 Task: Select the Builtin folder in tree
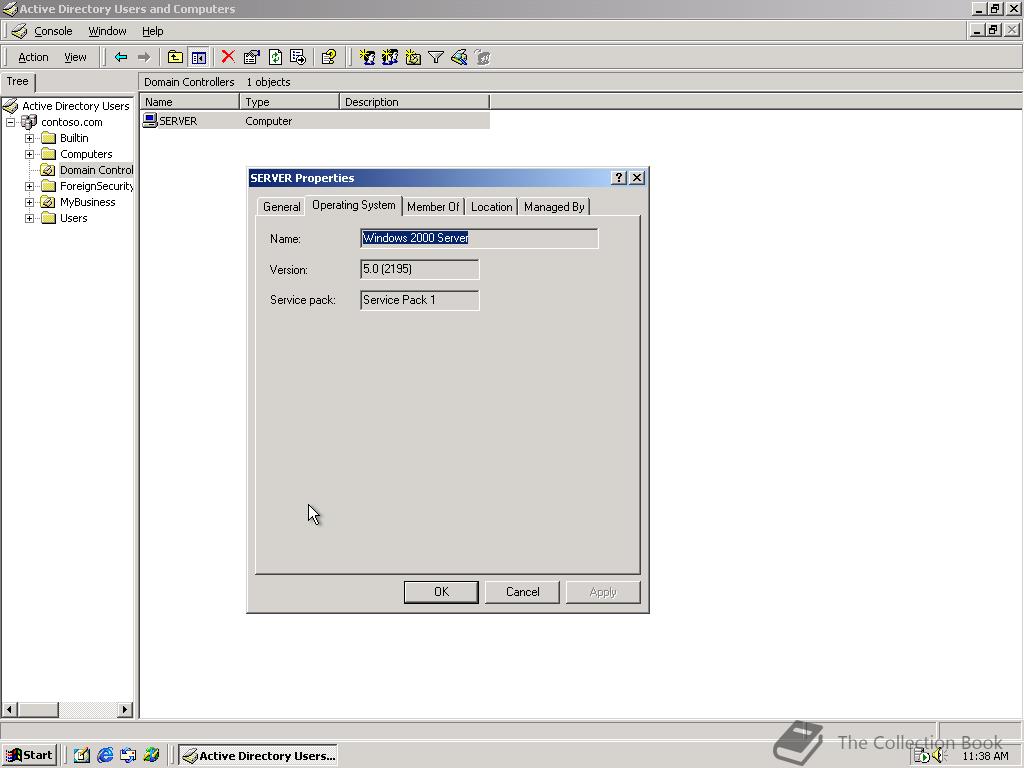(74, 138)
